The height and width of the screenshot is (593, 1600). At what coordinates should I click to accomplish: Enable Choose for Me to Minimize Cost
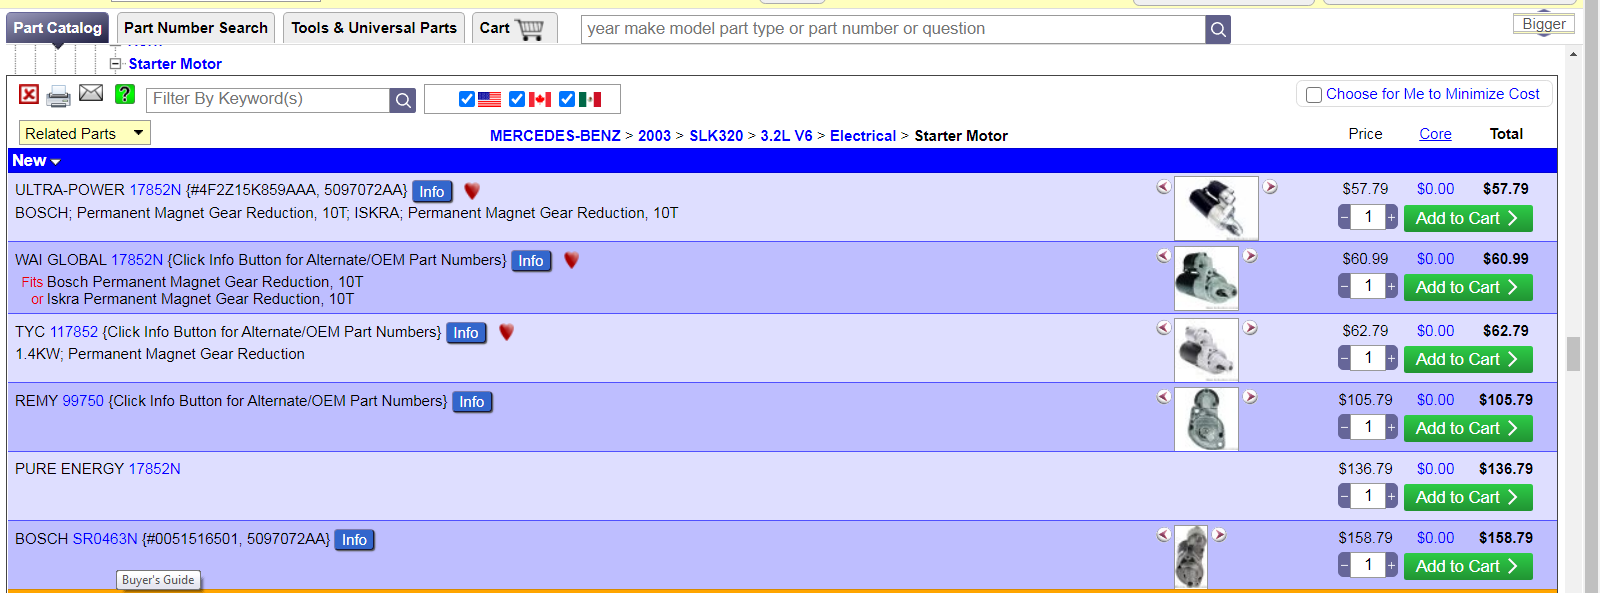1314,95
